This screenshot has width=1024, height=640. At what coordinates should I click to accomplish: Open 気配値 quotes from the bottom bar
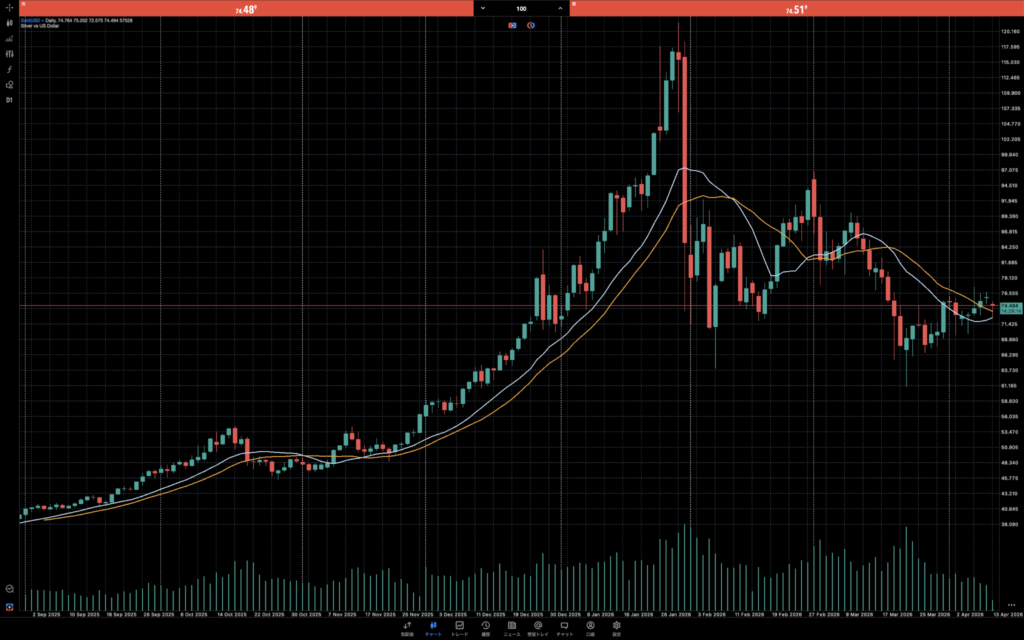click(407, 628)
